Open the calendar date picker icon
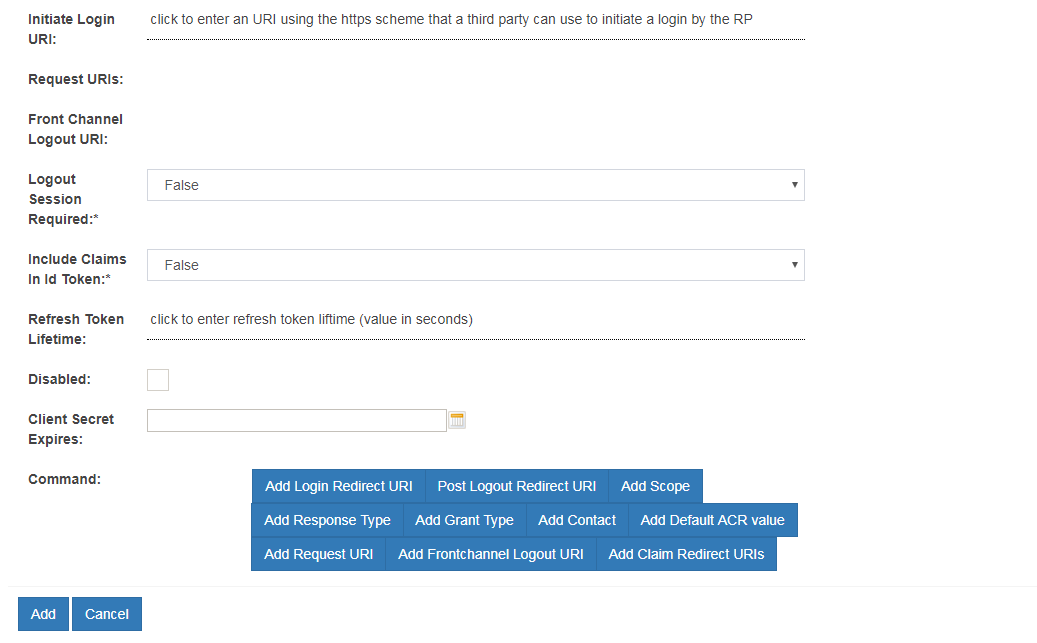Image resolution: width=1037 pixels, height=643 pixels. 457,420
